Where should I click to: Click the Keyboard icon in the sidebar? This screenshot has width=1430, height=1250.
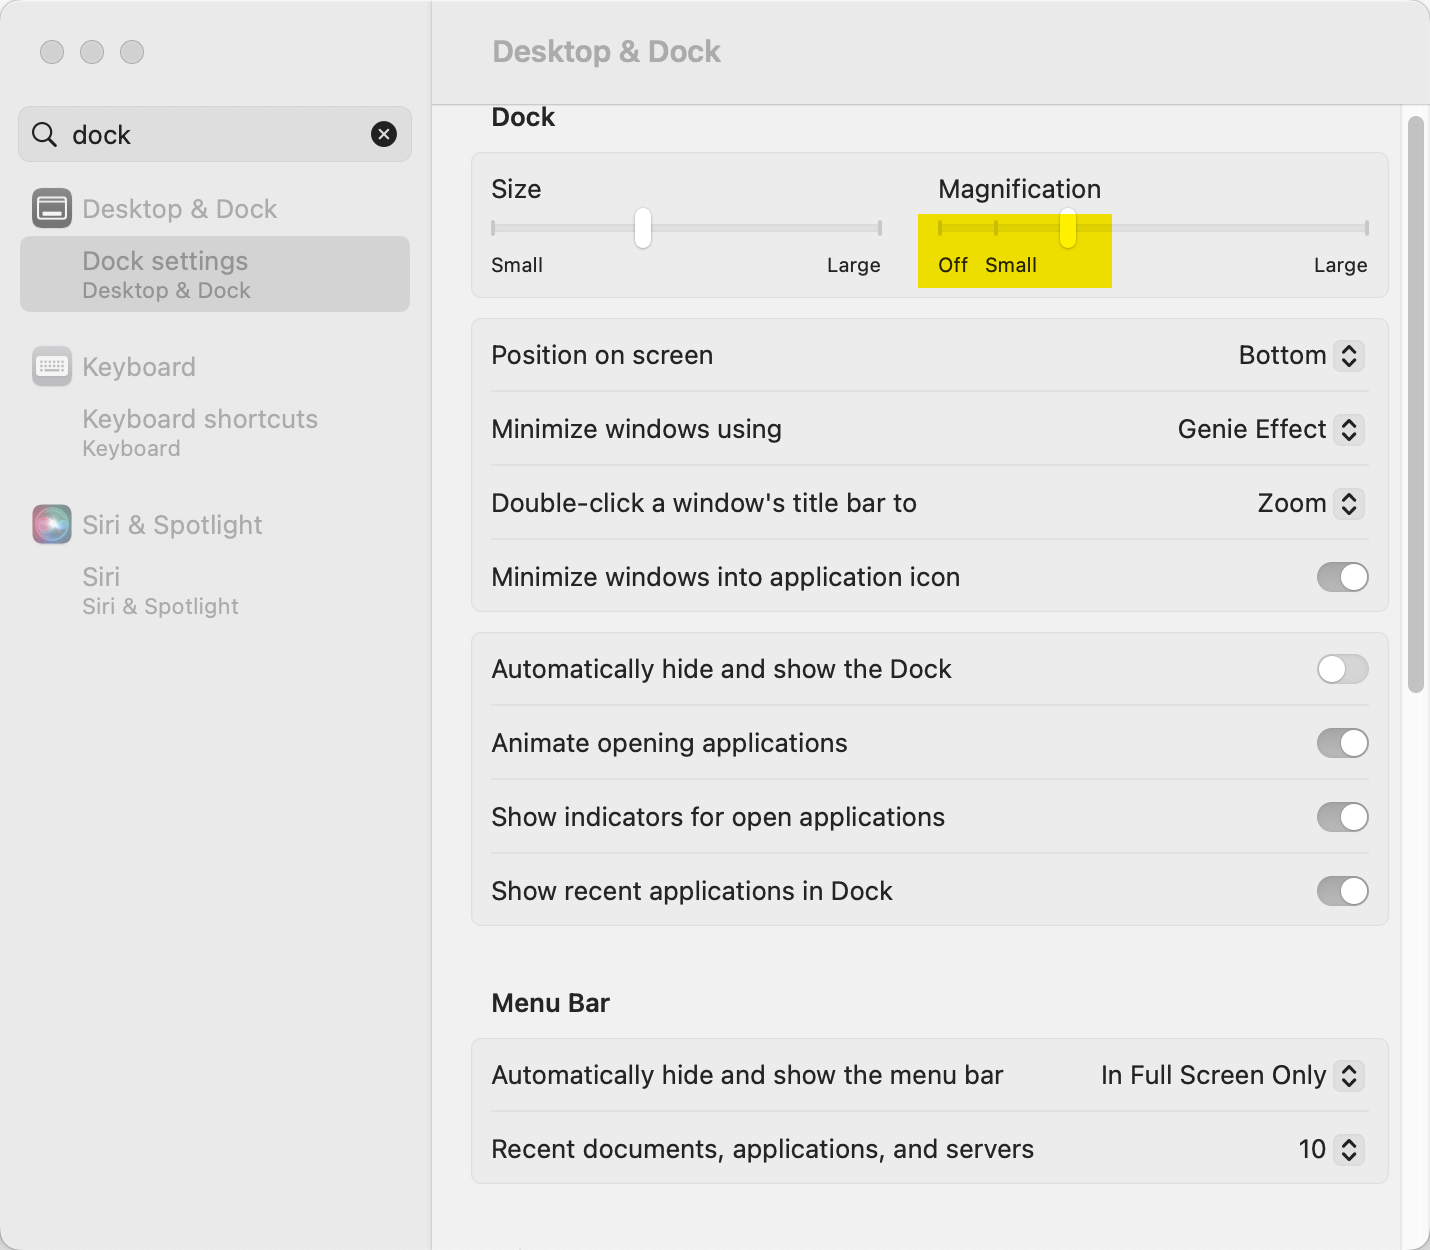click(51, 367)
